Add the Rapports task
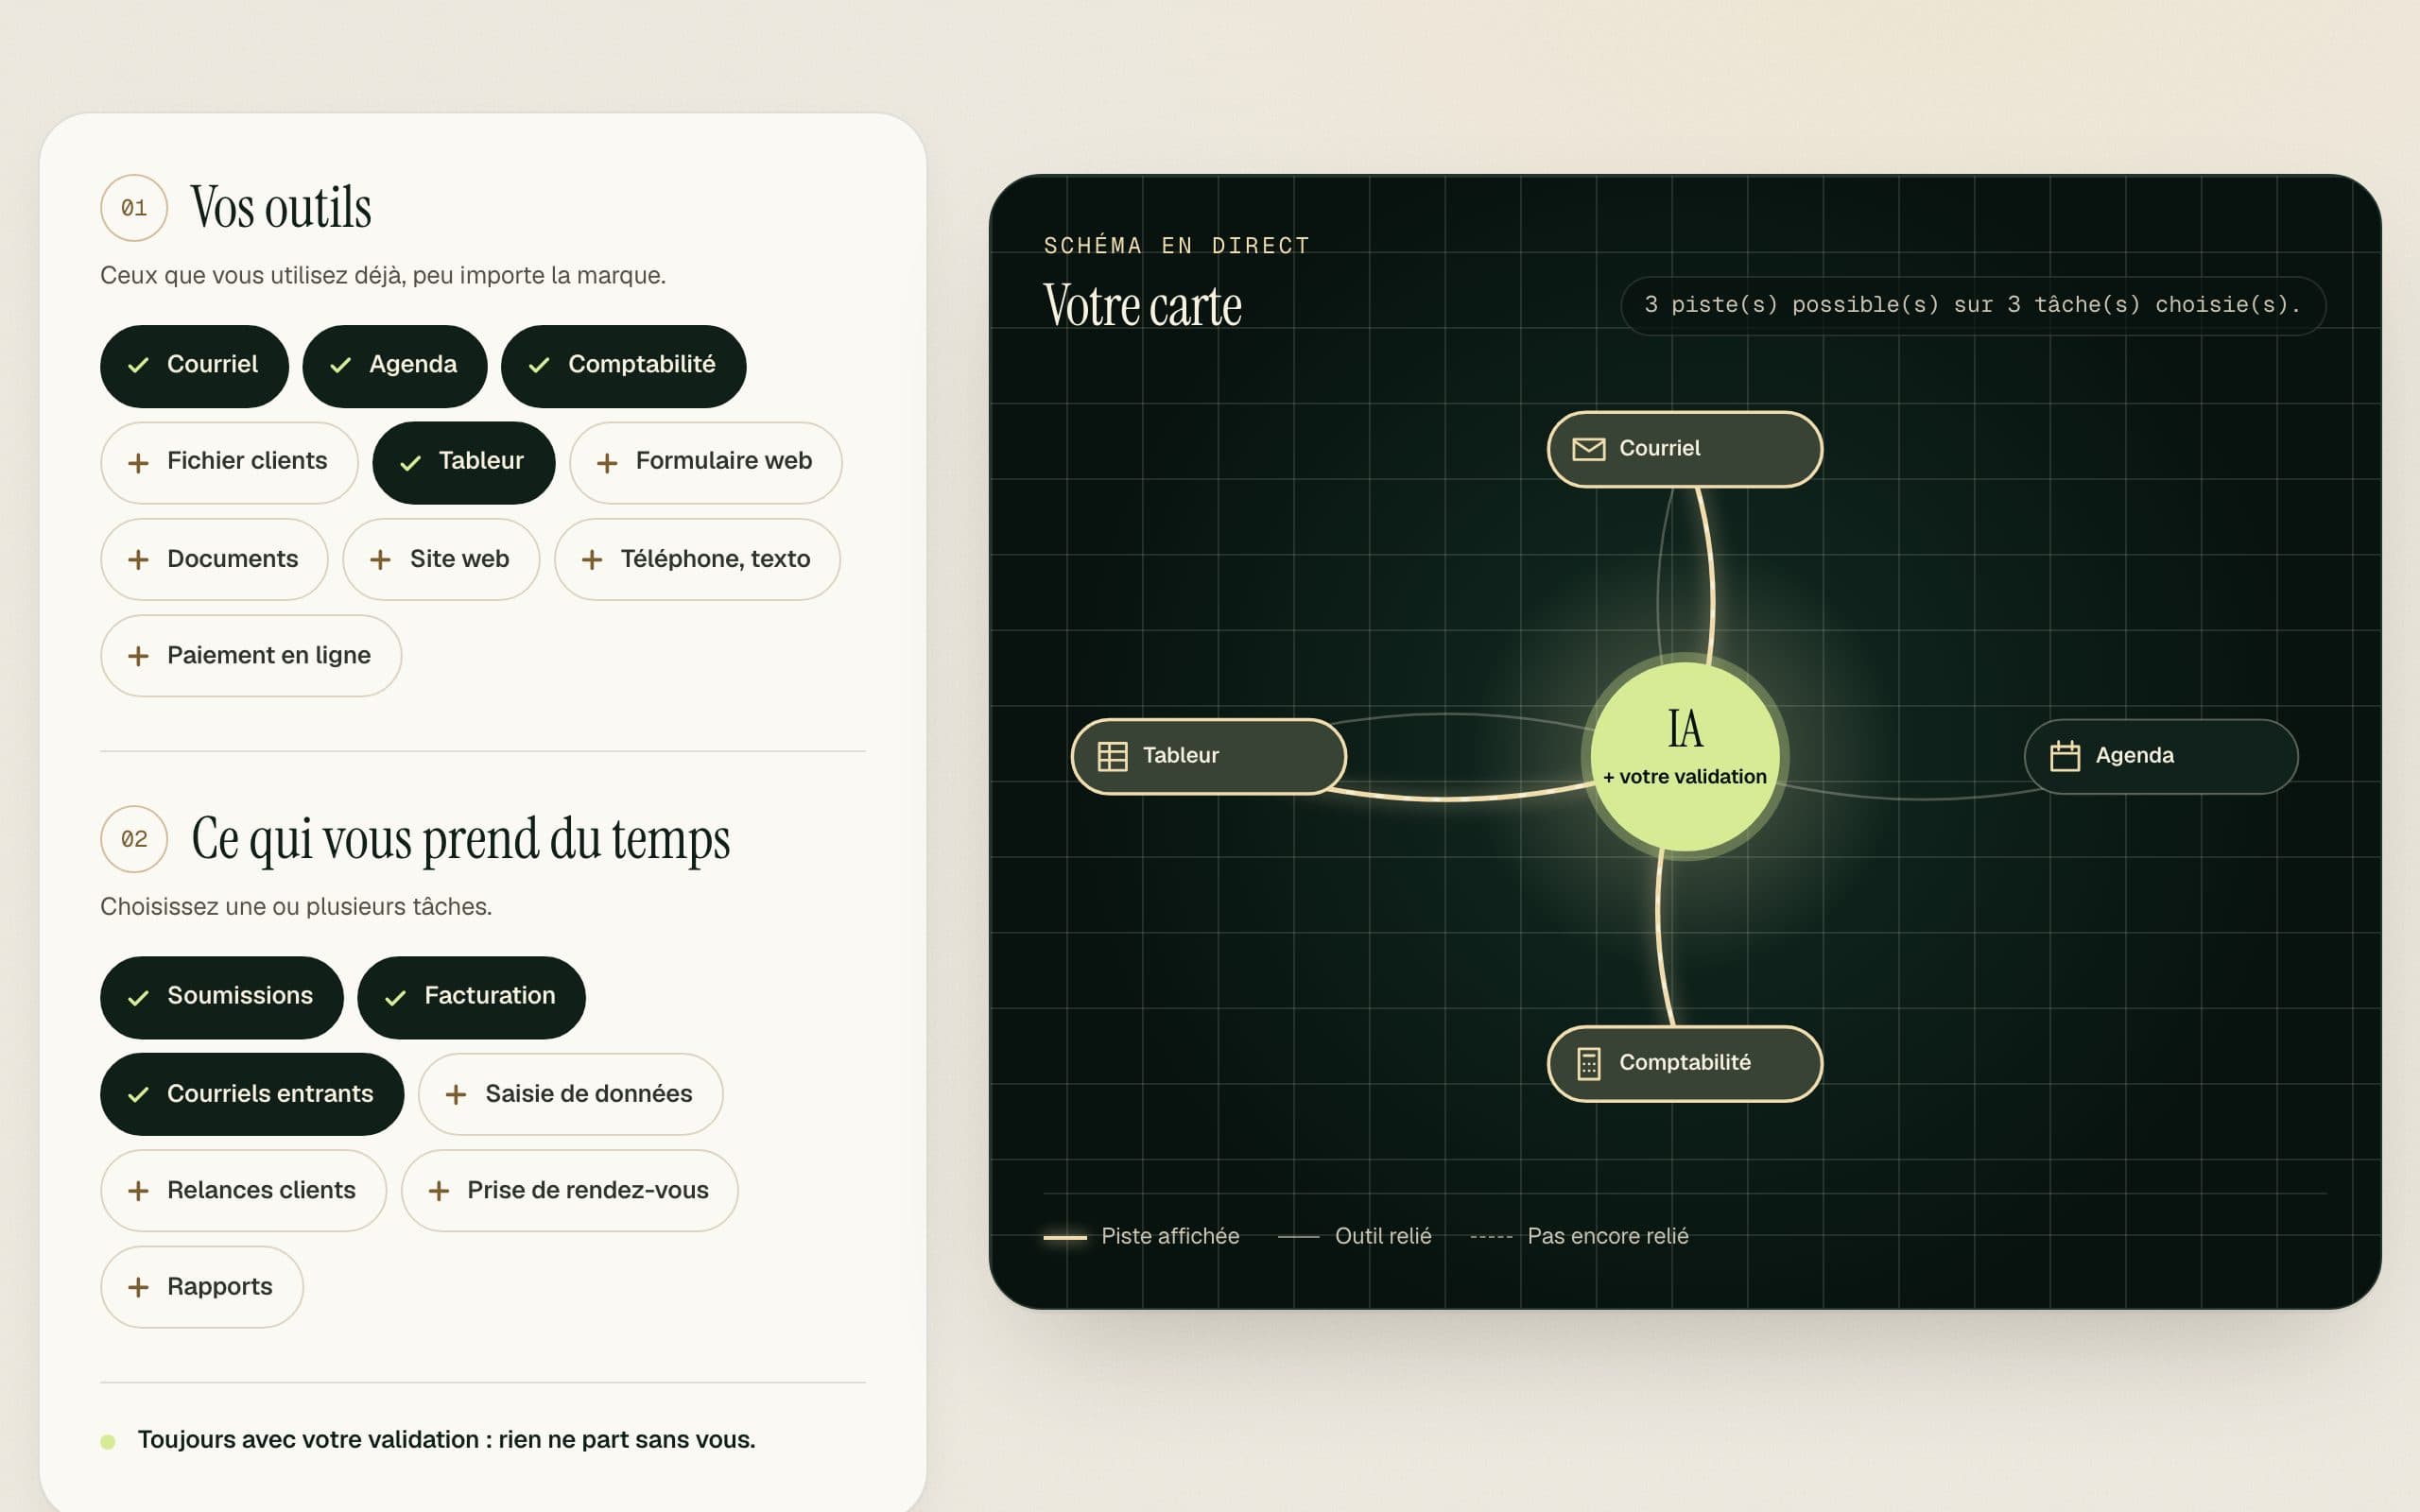This screenshot has width=2420, height=1512. click(201, 1287)
